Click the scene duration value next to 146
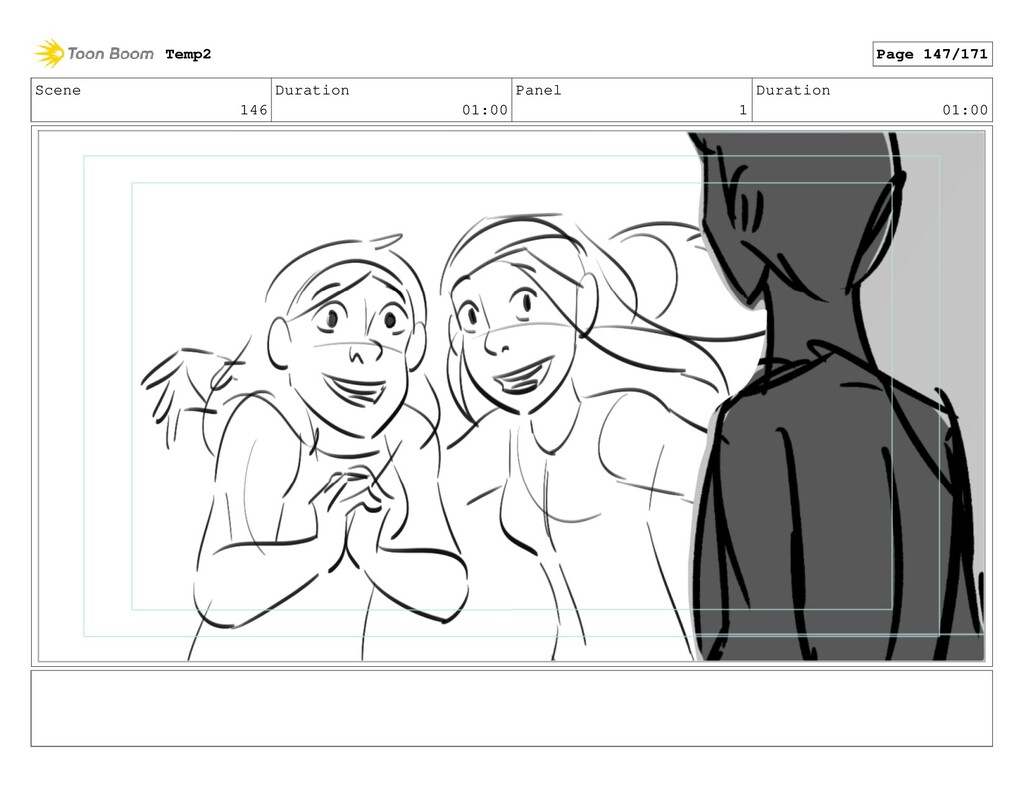Image resolution: width=1024 pixels, height=793 pixels. (485, 110)
